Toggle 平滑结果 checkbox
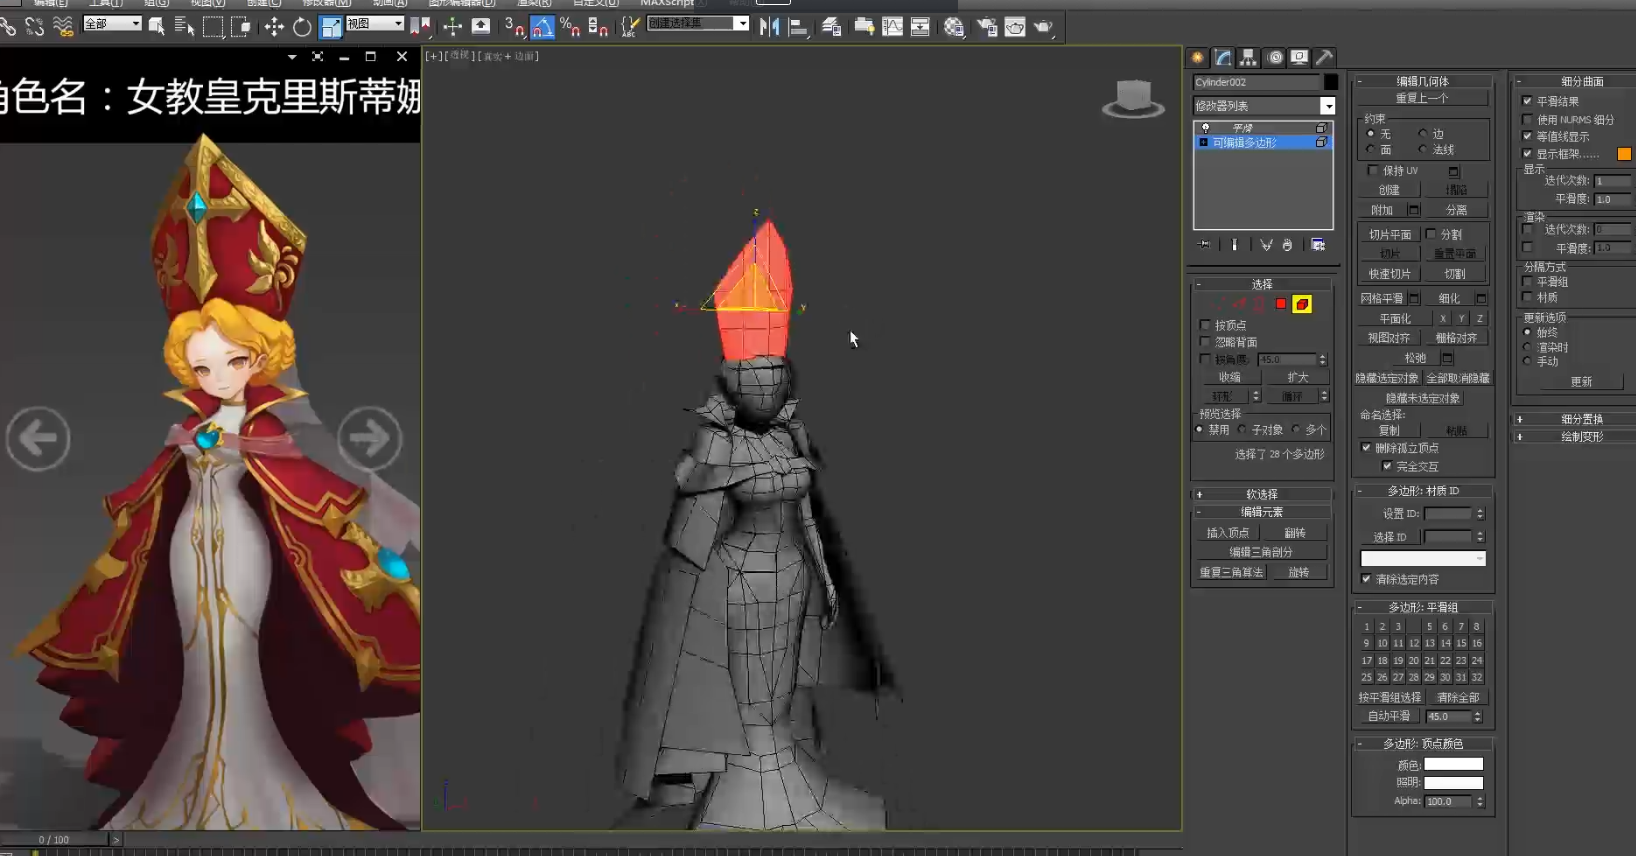The width and height of the screenshot is (1636, 856). 1527,101
